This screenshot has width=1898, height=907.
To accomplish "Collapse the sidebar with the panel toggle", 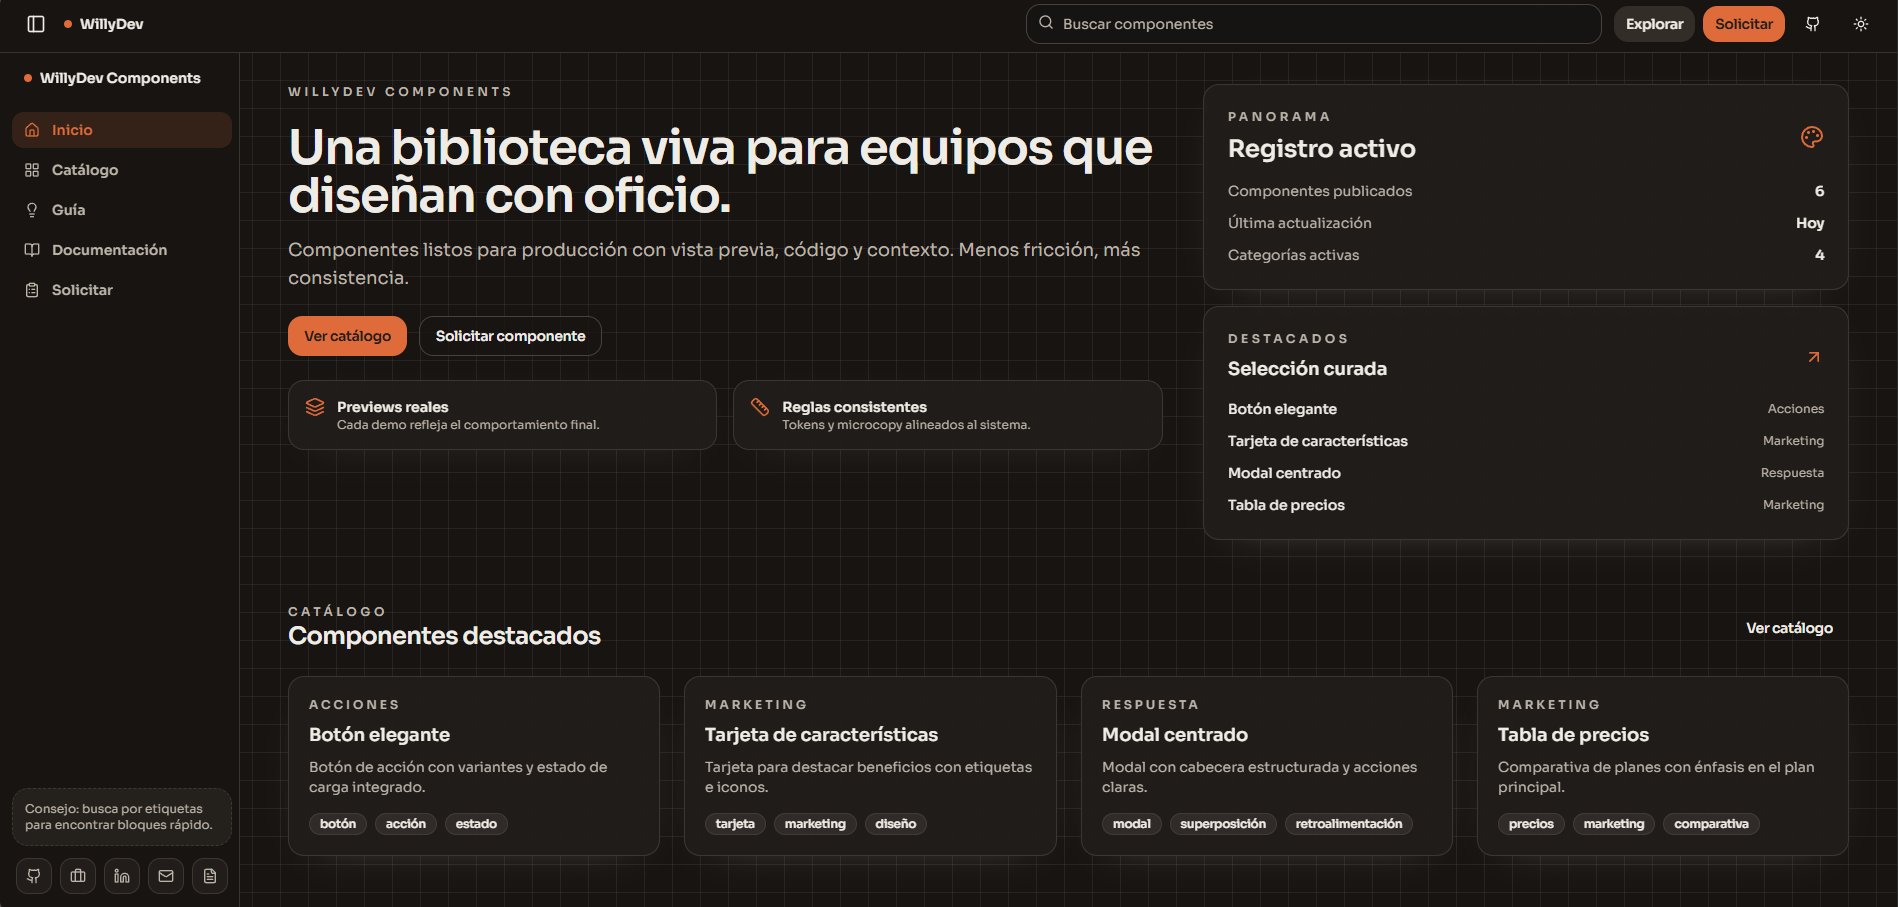I will point(36,23).
